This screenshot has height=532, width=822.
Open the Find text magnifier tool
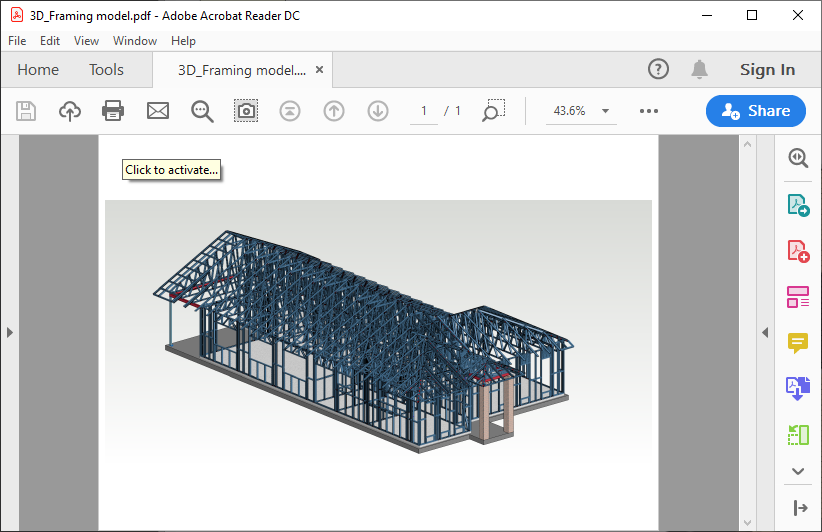pos(202,111)
